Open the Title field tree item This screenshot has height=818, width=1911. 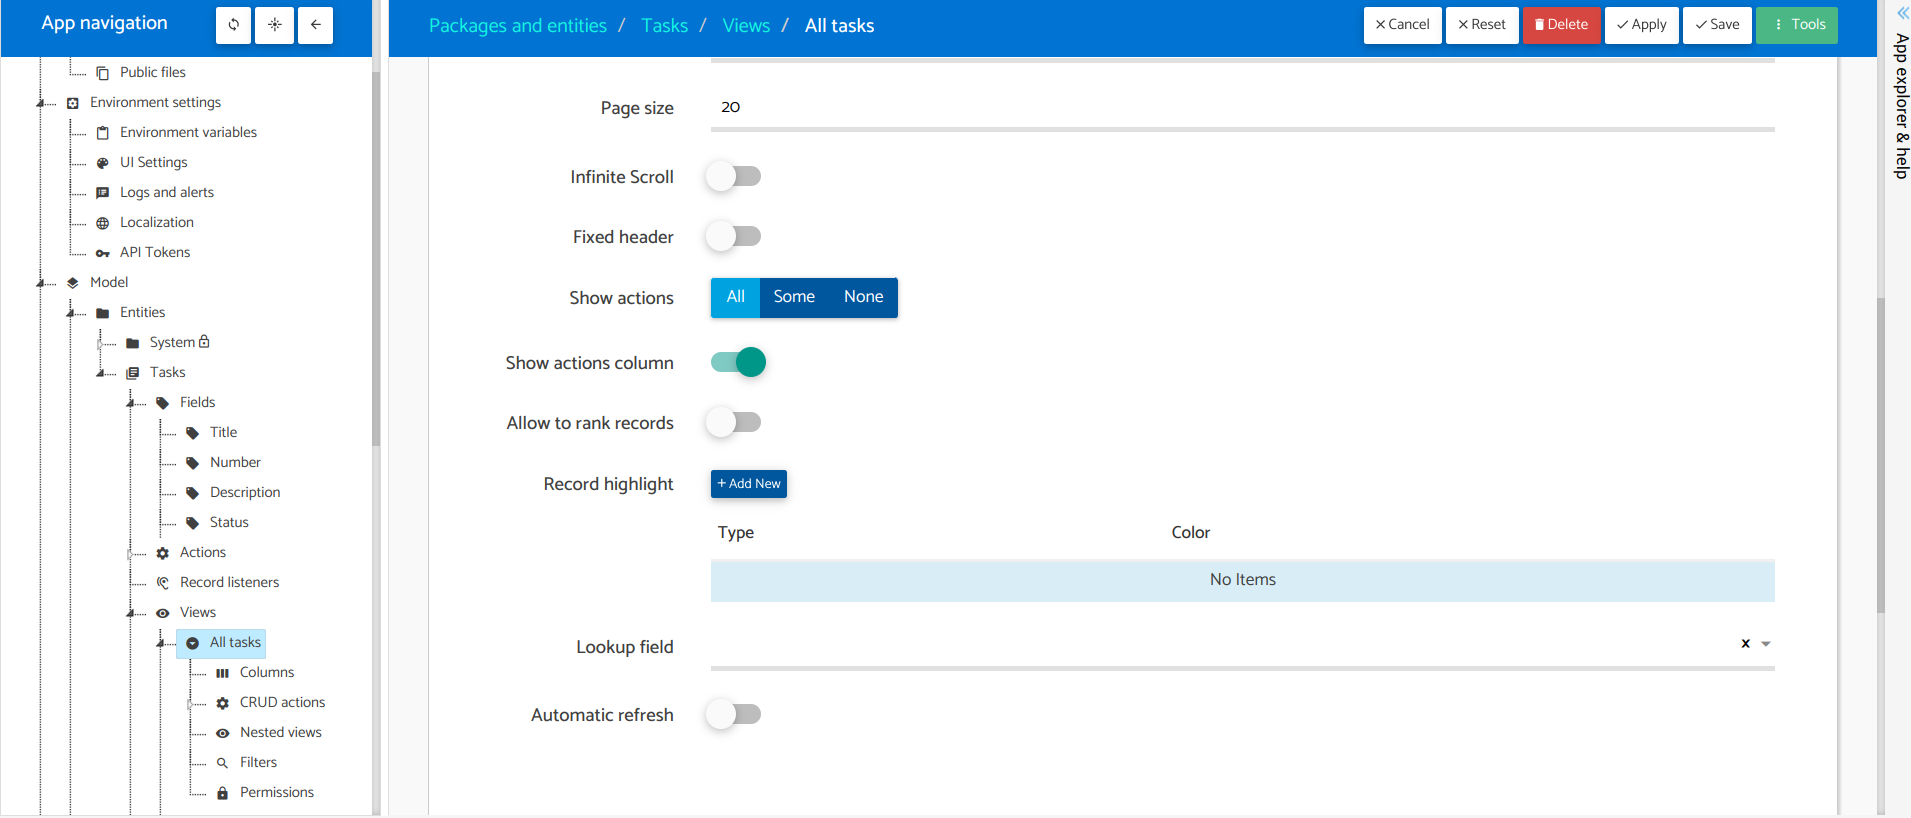pyautogui.click(x=223, y=433)
